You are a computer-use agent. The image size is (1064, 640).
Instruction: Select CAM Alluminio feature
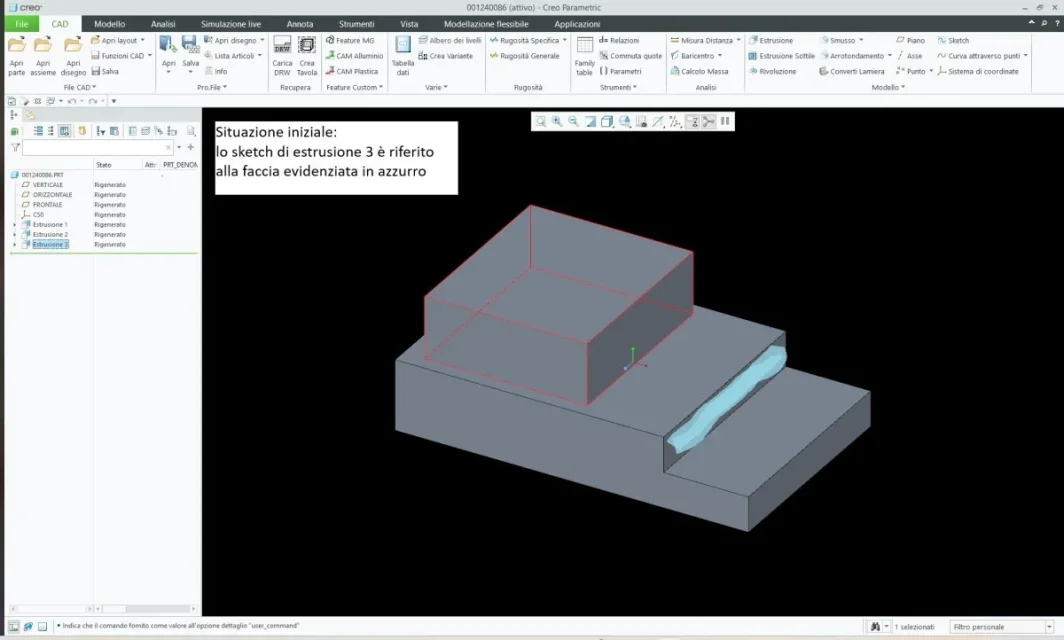tap(354, 56)
